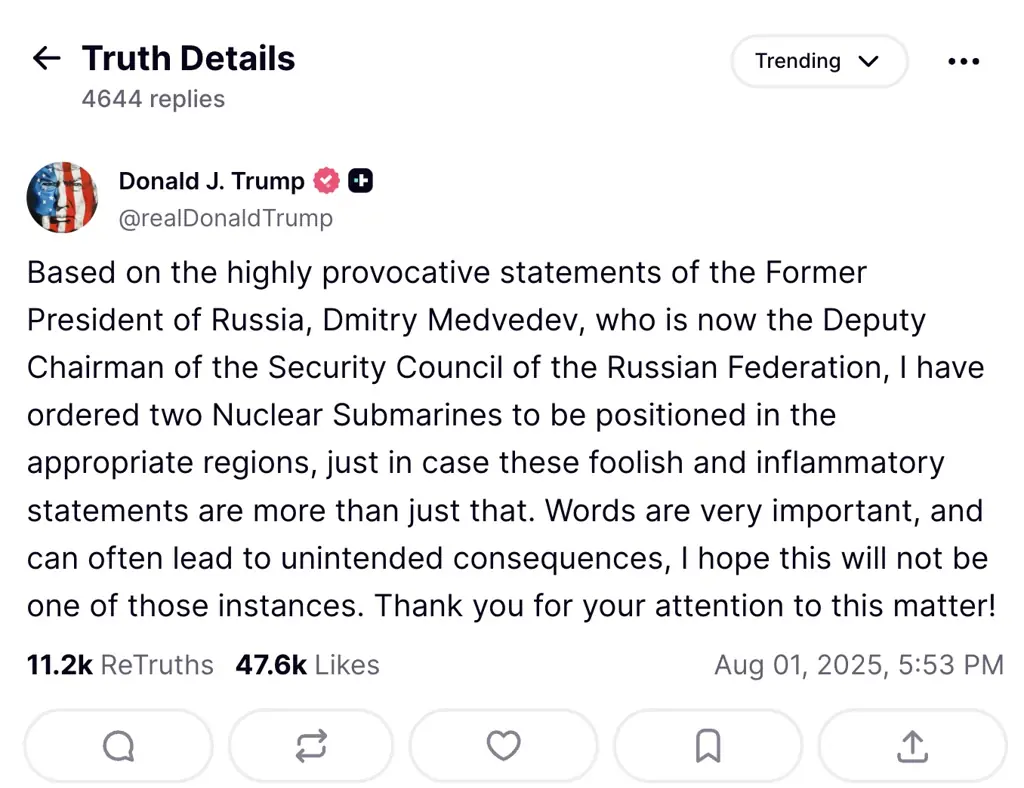Image resolution: width=1024 pixels, height=788 pixels.
Task: Open the three-dot more options menu
Action: pos(963,61)
